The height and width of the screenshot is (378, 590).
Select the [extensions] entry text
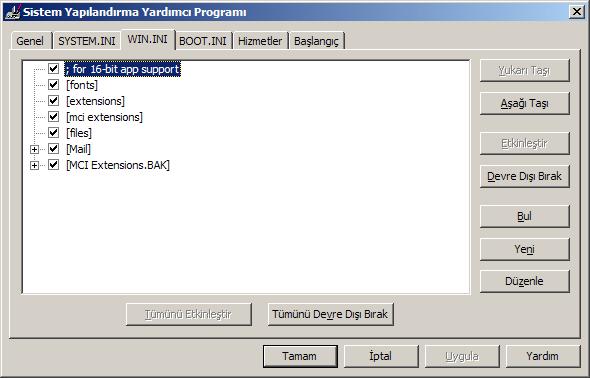(96, 101)
